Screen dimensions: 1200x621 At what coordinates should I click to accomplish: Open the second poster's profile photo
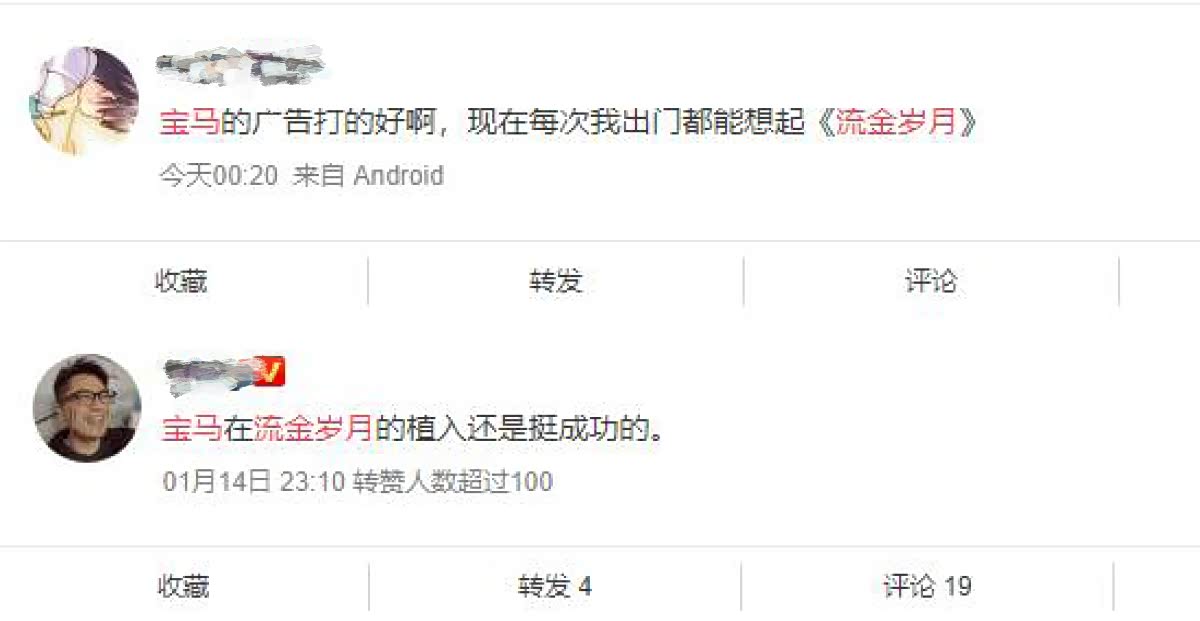pyautogui.click(x=87, y=408)
